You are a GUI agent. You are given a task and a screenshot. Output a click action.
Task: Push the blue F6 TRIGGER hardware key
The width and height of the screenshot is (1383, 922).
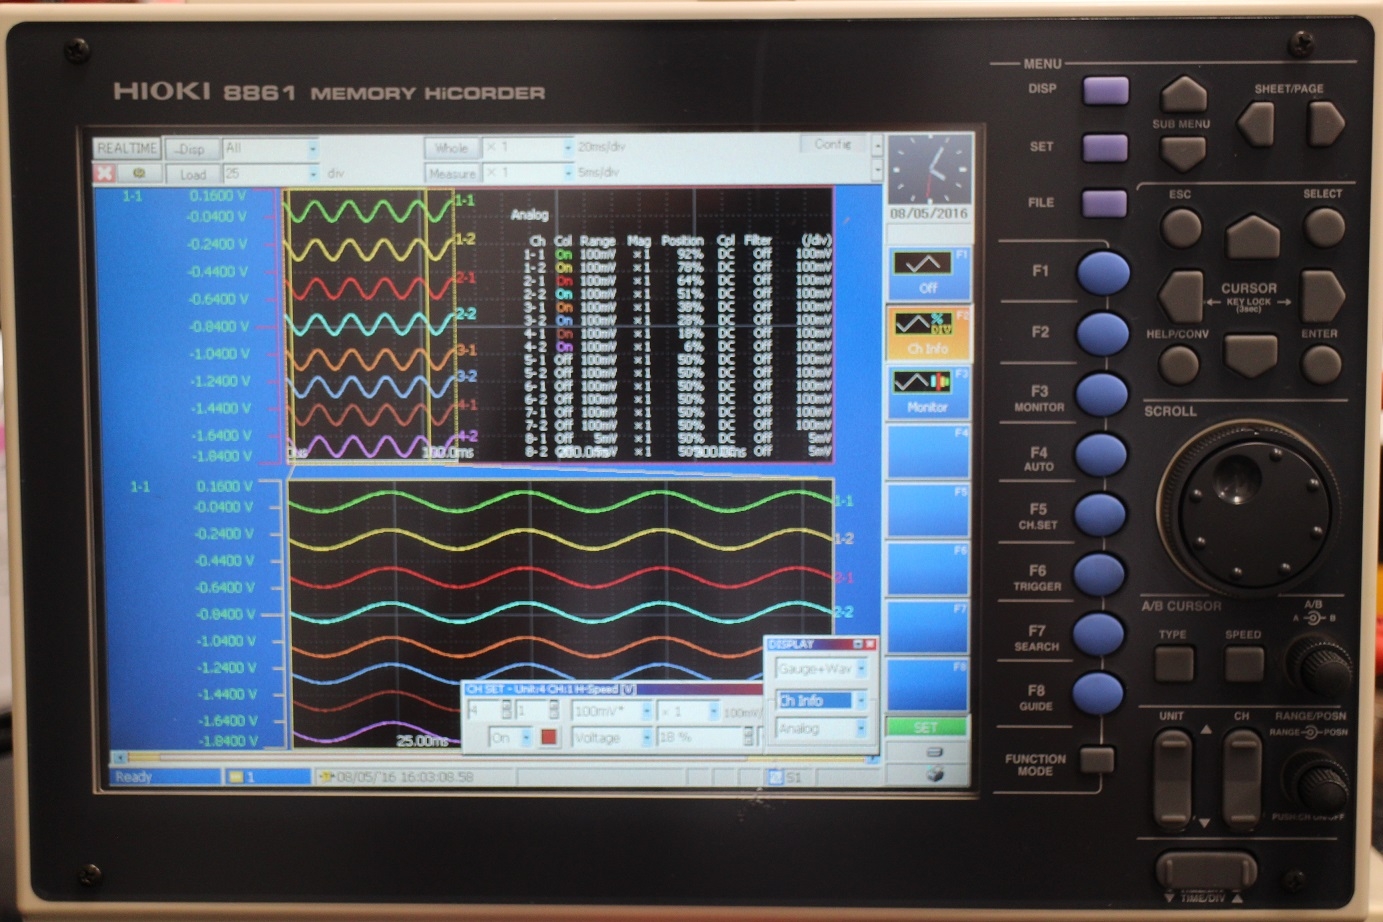click(1099, 575)
